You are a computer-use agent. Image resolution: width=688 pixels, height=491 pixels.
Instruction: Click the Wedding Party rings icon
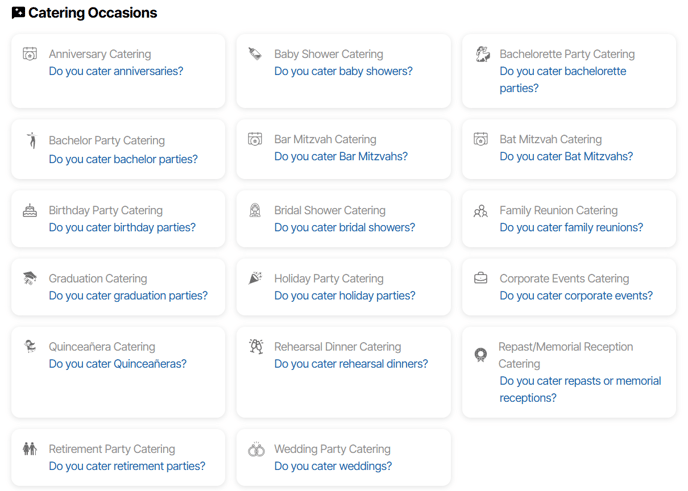pos(256,449)
